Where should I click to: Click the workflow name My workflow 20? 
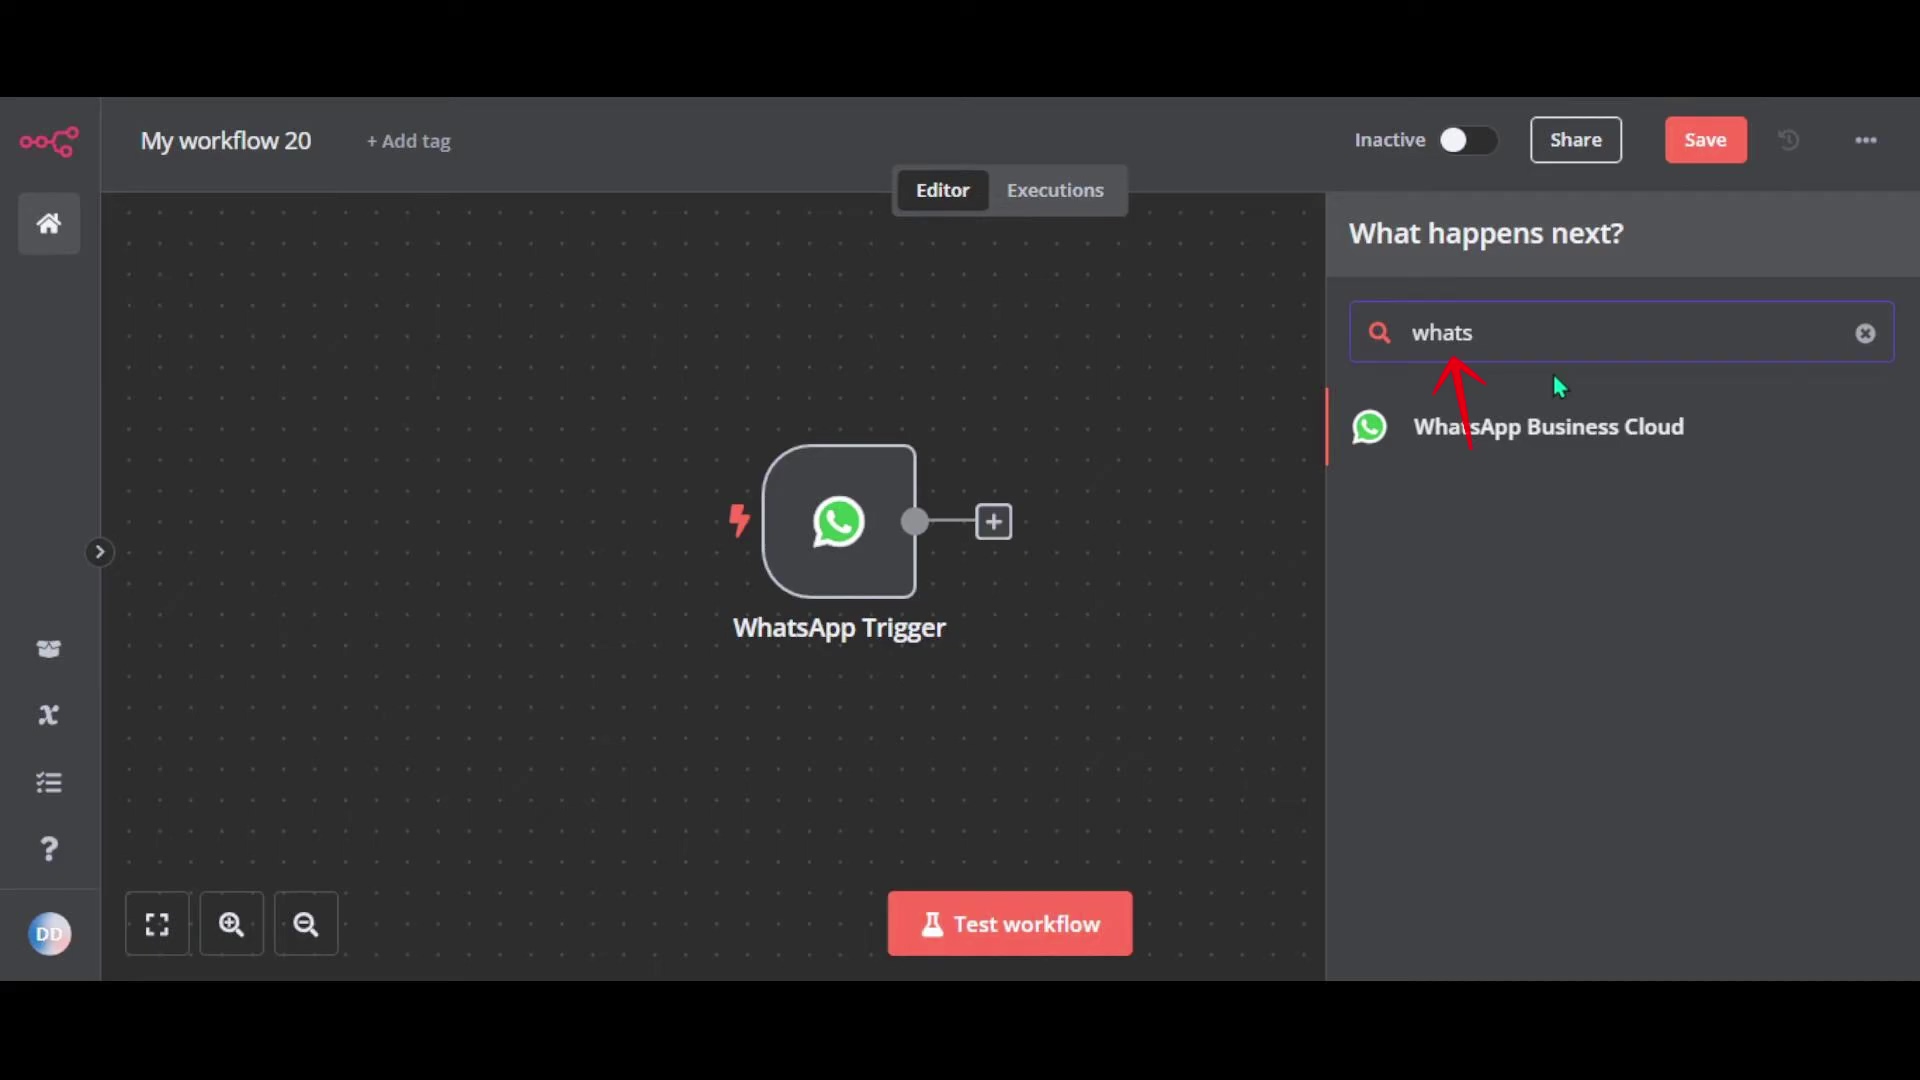(x=226, y=141)
